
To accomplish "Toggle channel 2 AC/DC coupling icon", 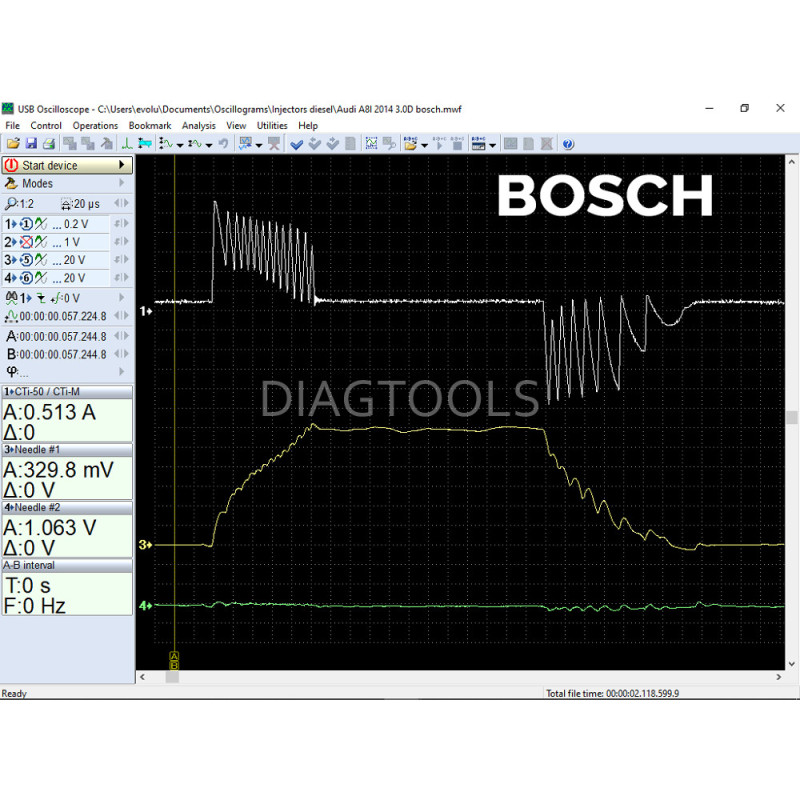I will [41, 242].
